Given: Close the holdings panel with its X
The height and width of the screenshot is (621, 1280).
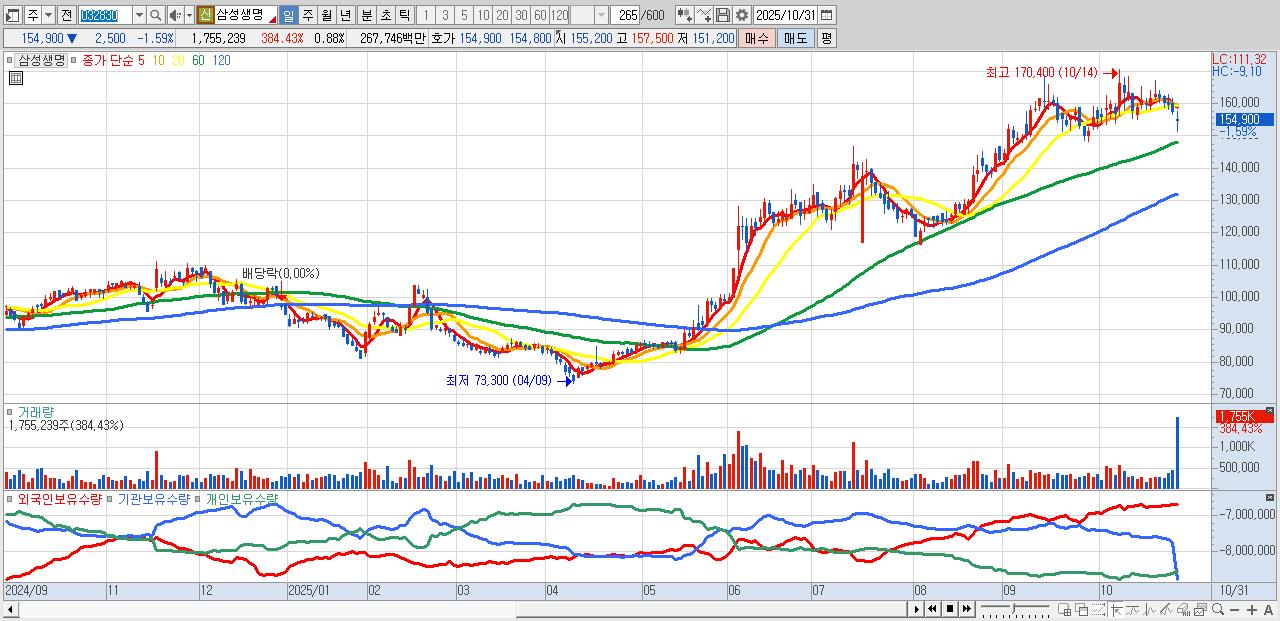Looking at the screenshot, I should (x=1270, y=496).
